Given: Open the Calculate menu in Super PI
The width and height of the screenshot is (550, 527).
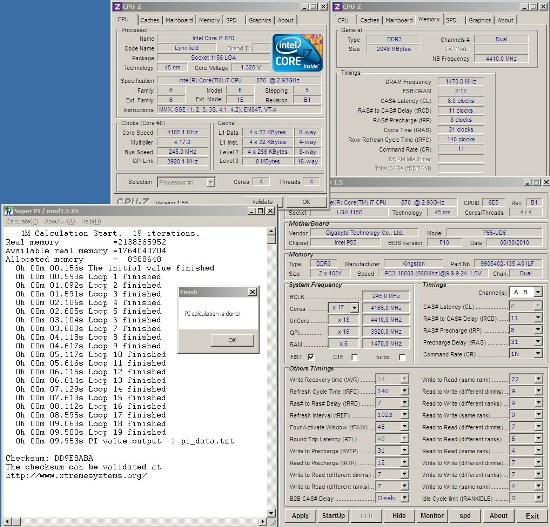Looking at the screenshot, I should click(x=22, y=221).
